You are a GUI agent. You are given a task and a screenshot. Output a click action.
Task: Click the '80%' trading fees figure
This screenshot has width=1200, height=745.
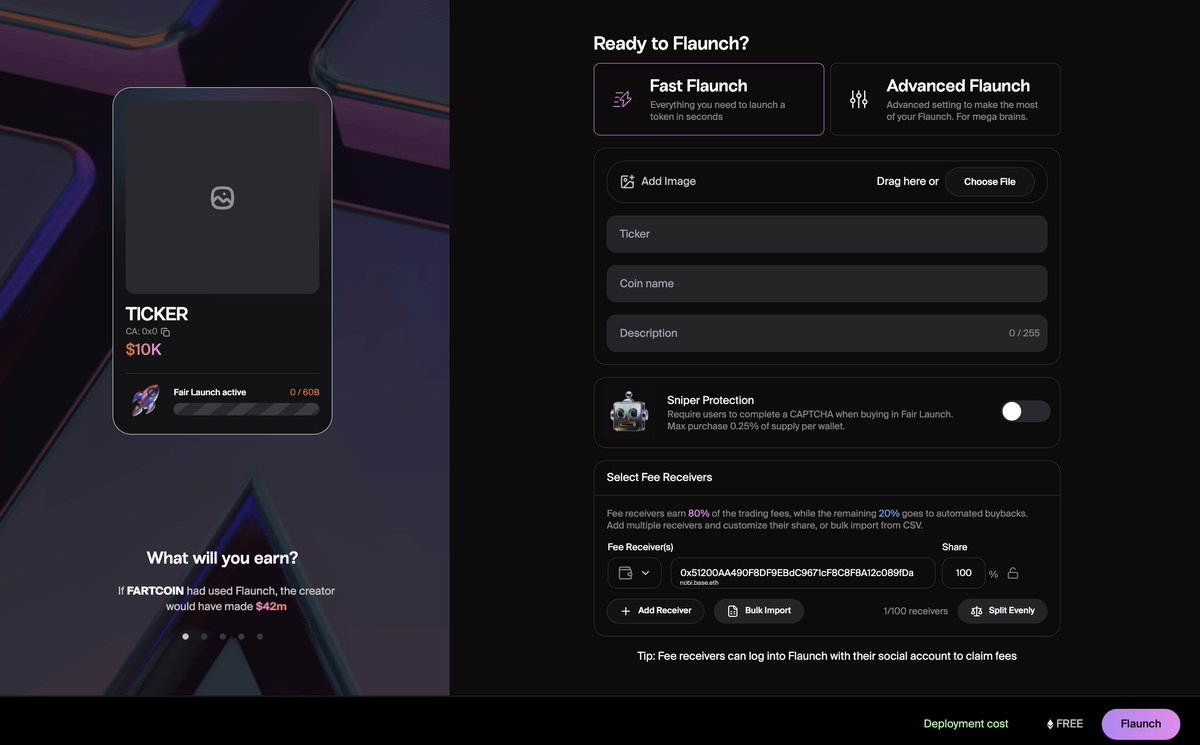pyautogui.click(x=699, y=513)
